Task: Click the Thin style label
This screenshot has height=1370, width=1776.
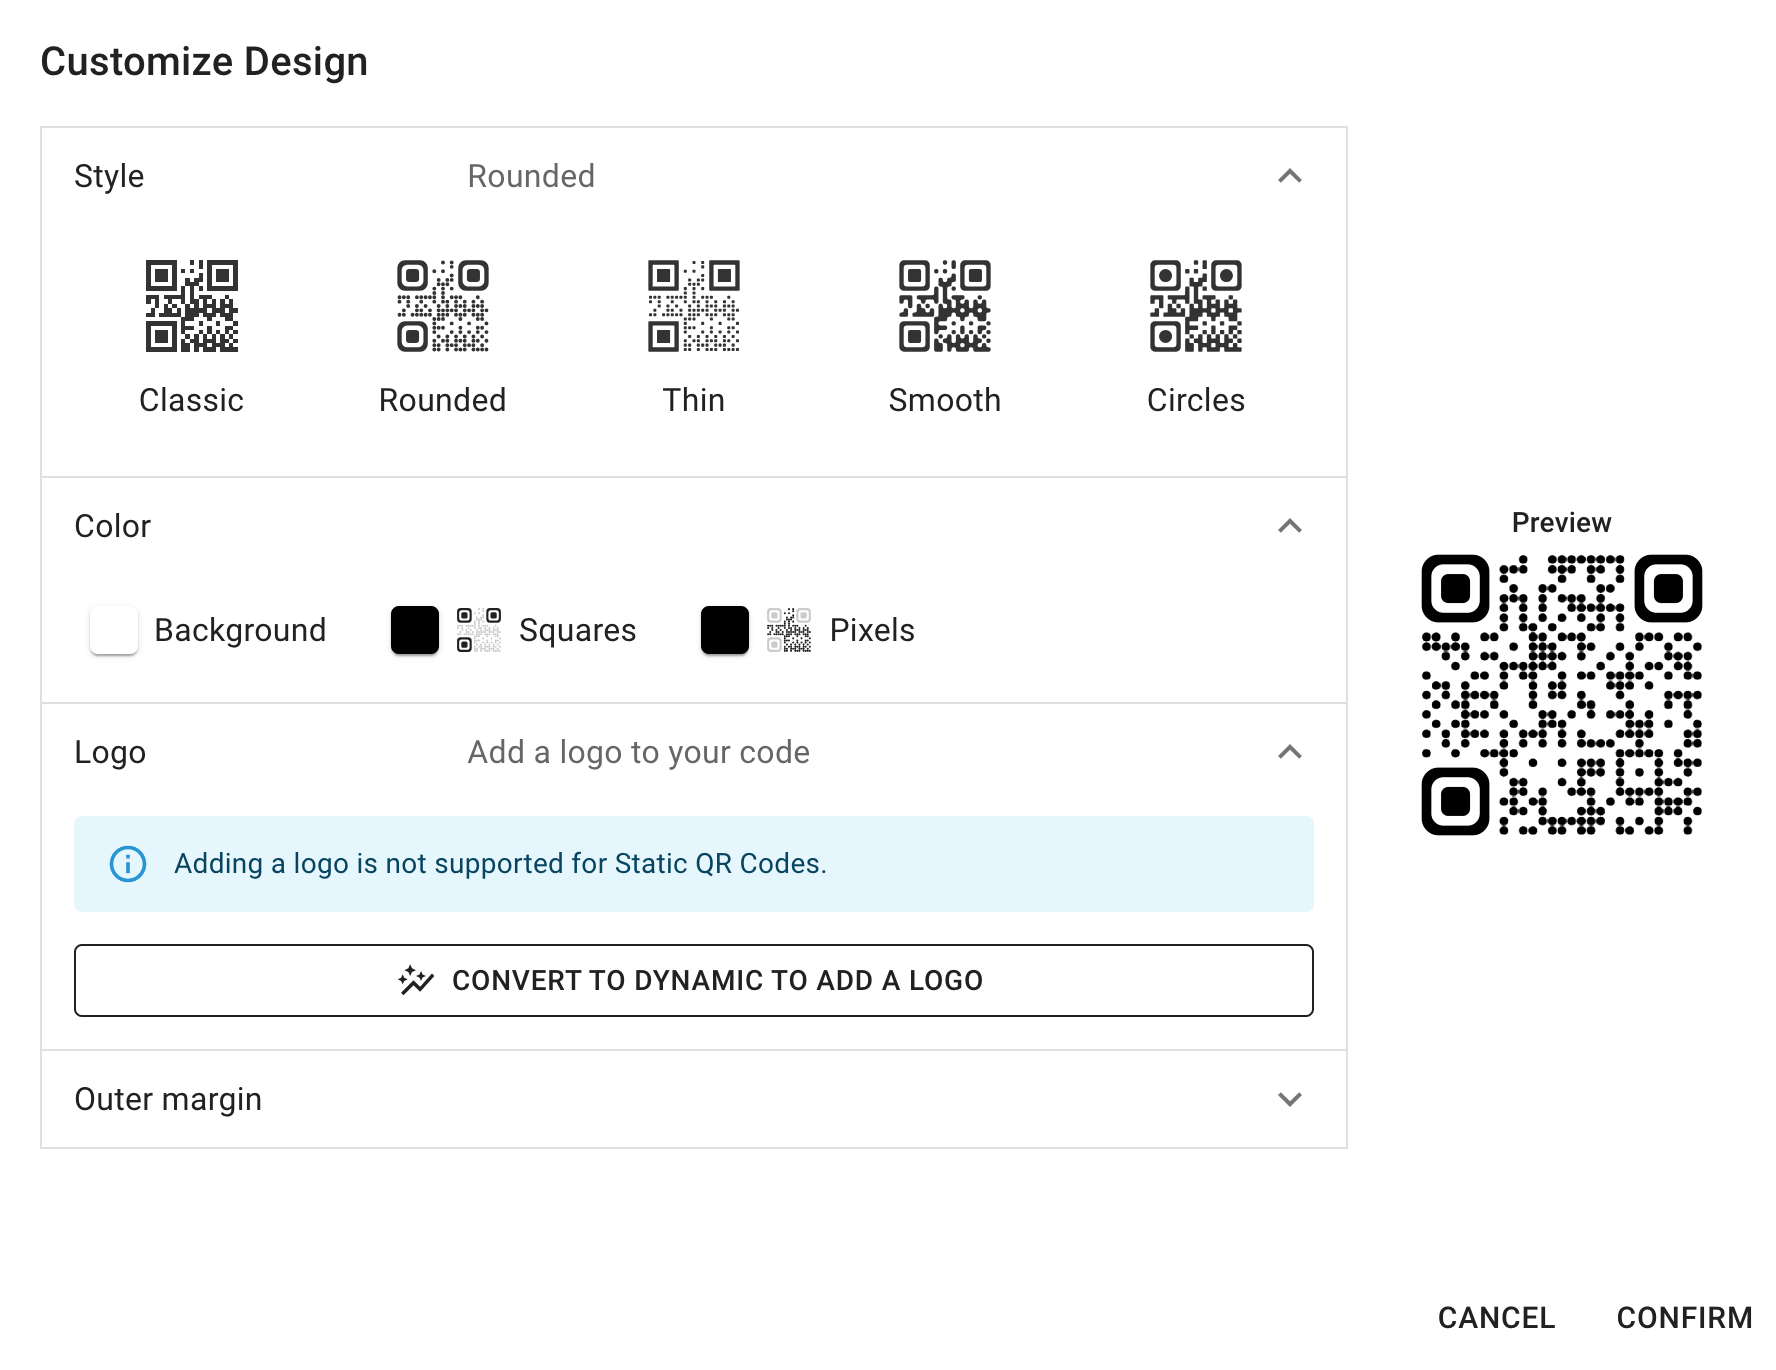Action: pos(693,400)
